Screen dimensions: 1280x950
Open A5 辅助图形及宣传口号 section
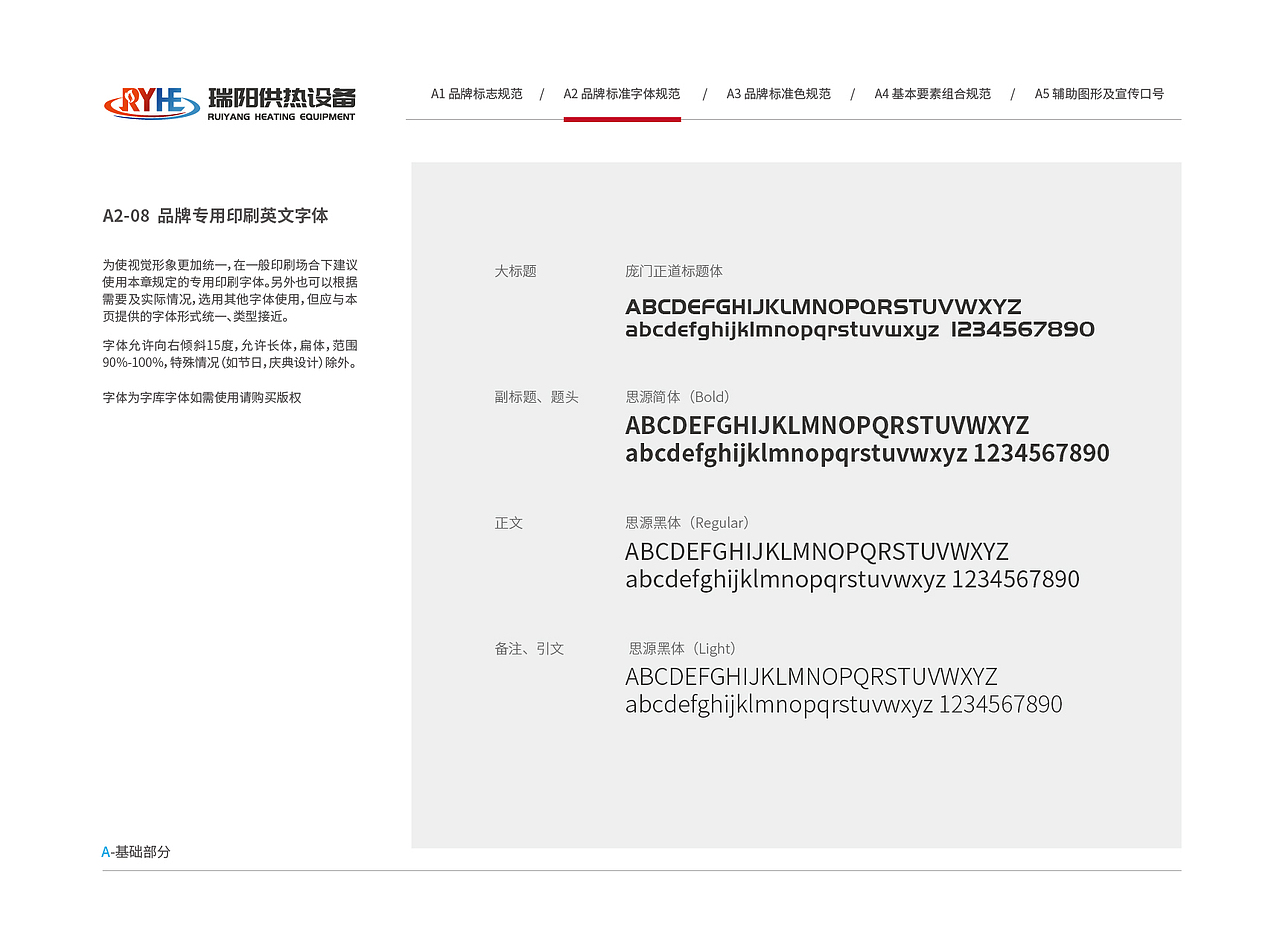1098,93
